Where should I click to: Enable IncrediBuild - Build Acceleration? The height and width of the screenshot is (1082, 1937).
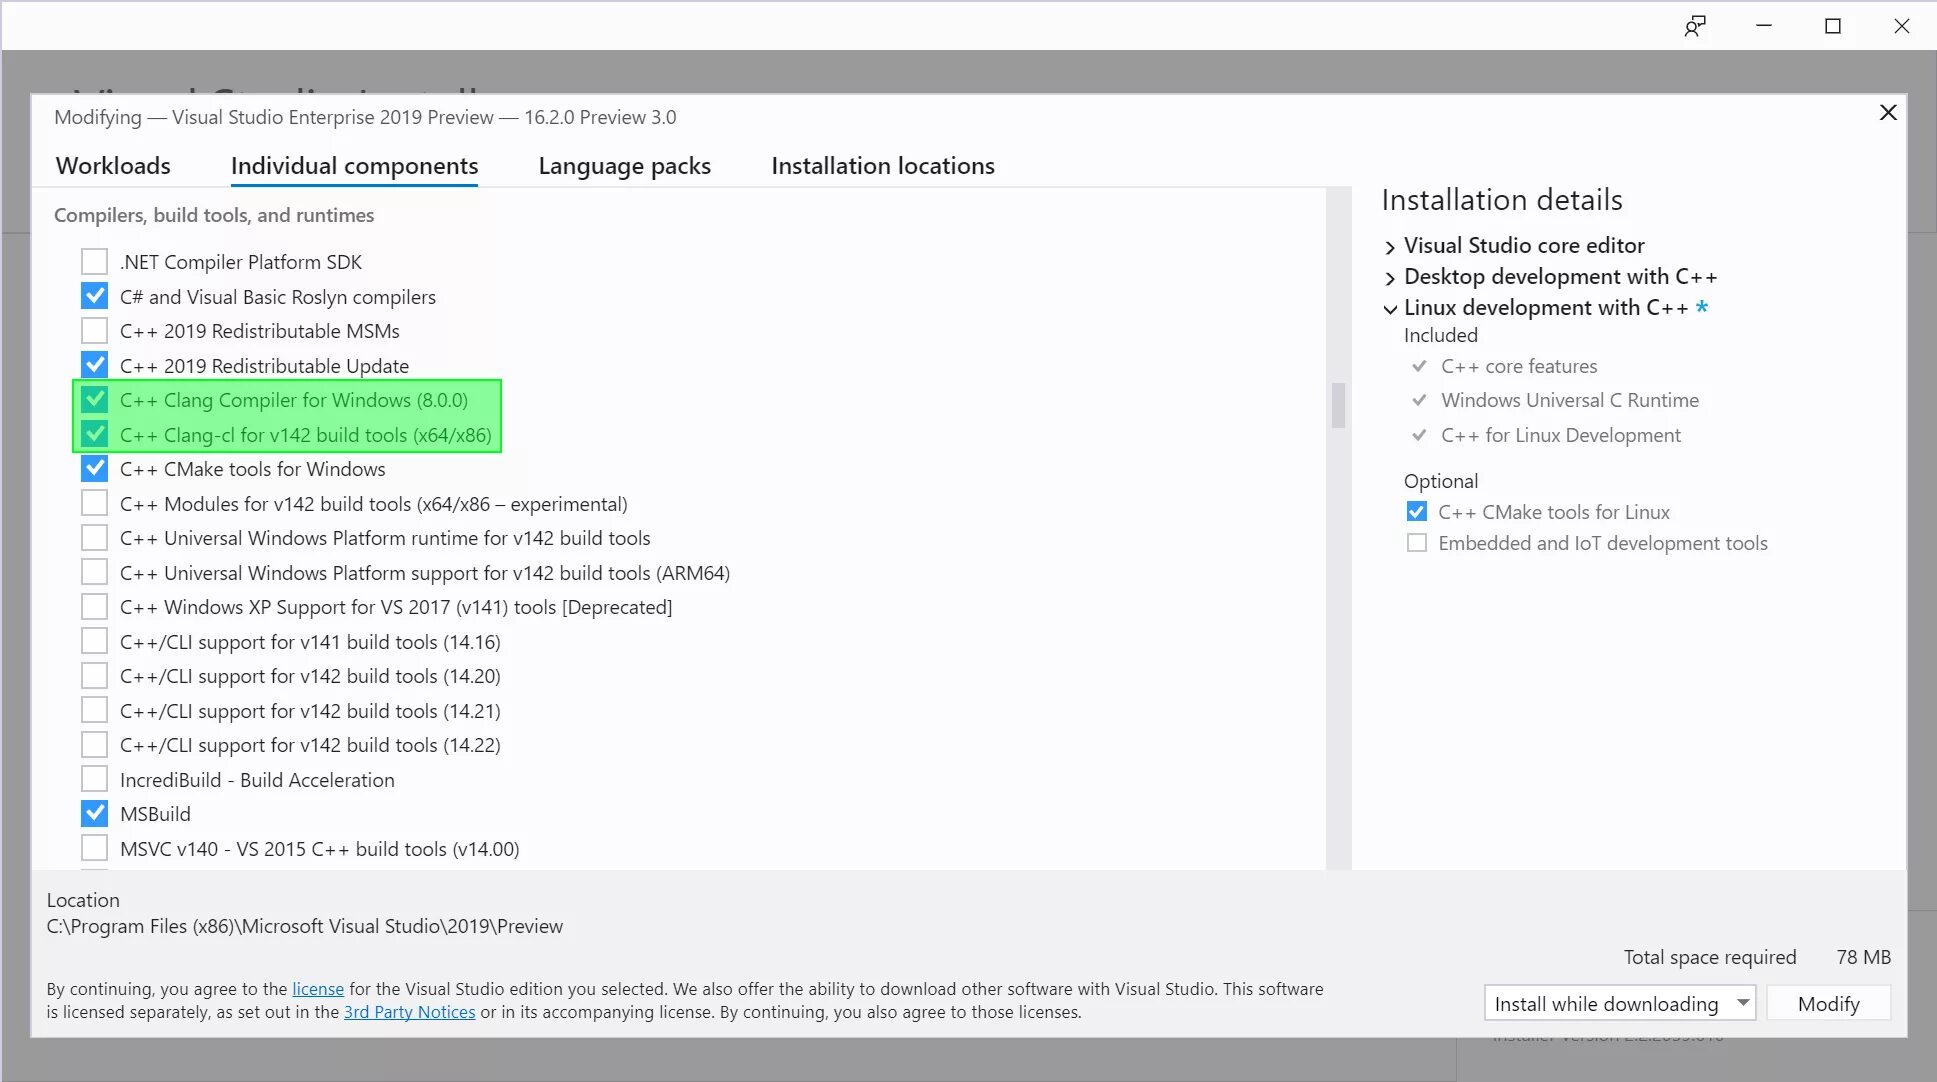click(94, 779)
